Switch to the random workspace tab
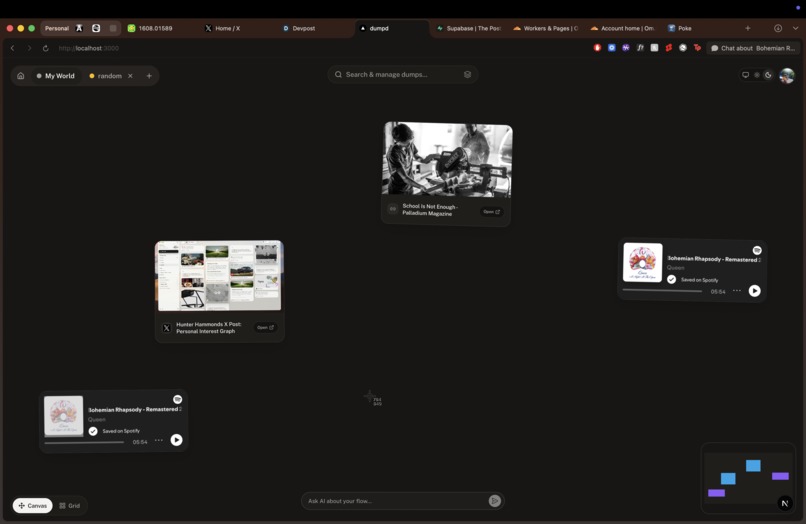This screenshot has height=524, width=806. click(105, 76)
